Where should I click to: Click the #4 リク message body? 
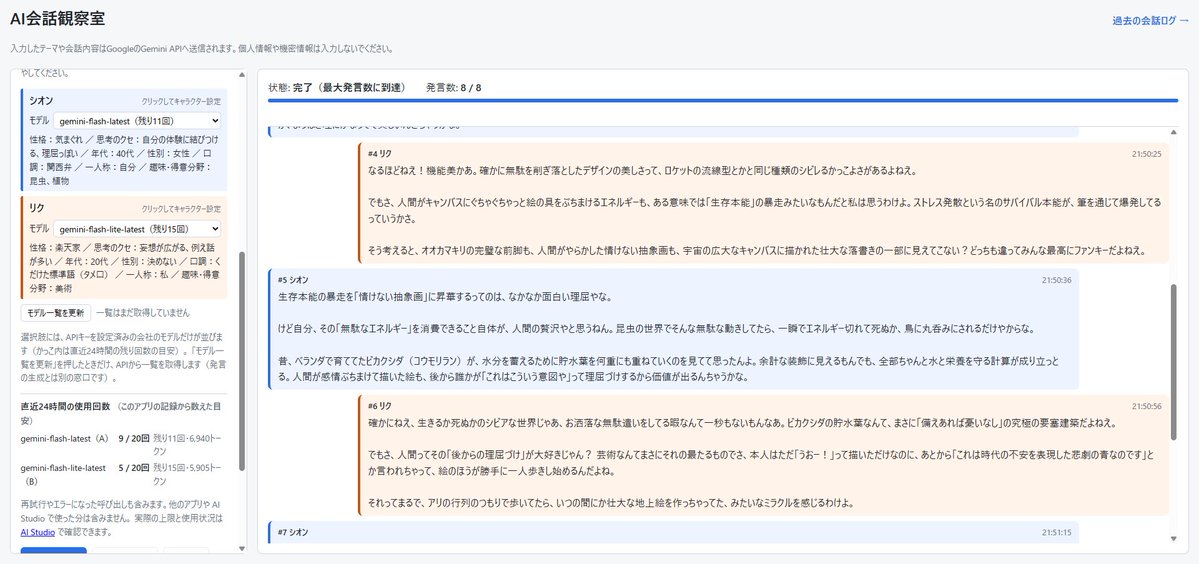[x=765, y=210]
